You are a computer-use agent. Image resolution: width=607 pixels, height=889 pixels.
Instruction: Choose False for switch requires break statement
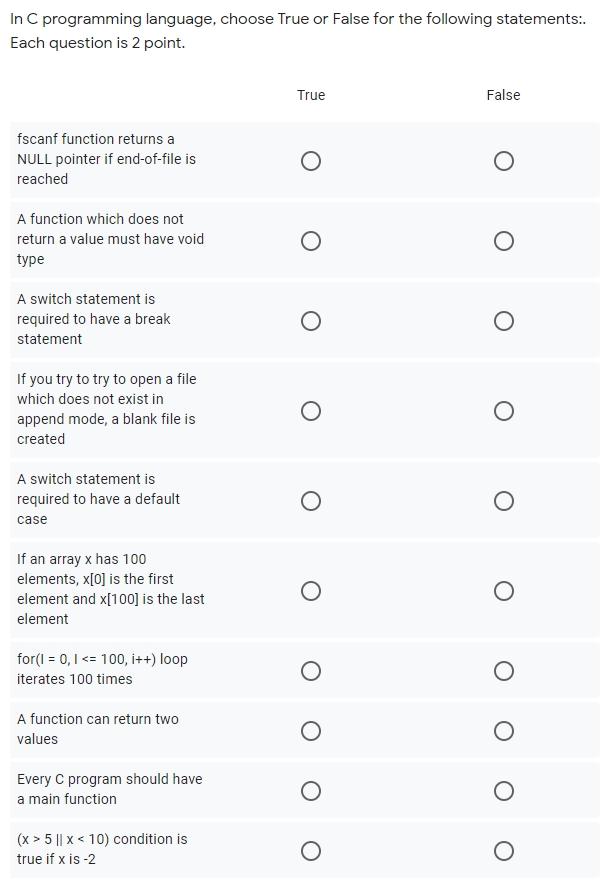503,321
